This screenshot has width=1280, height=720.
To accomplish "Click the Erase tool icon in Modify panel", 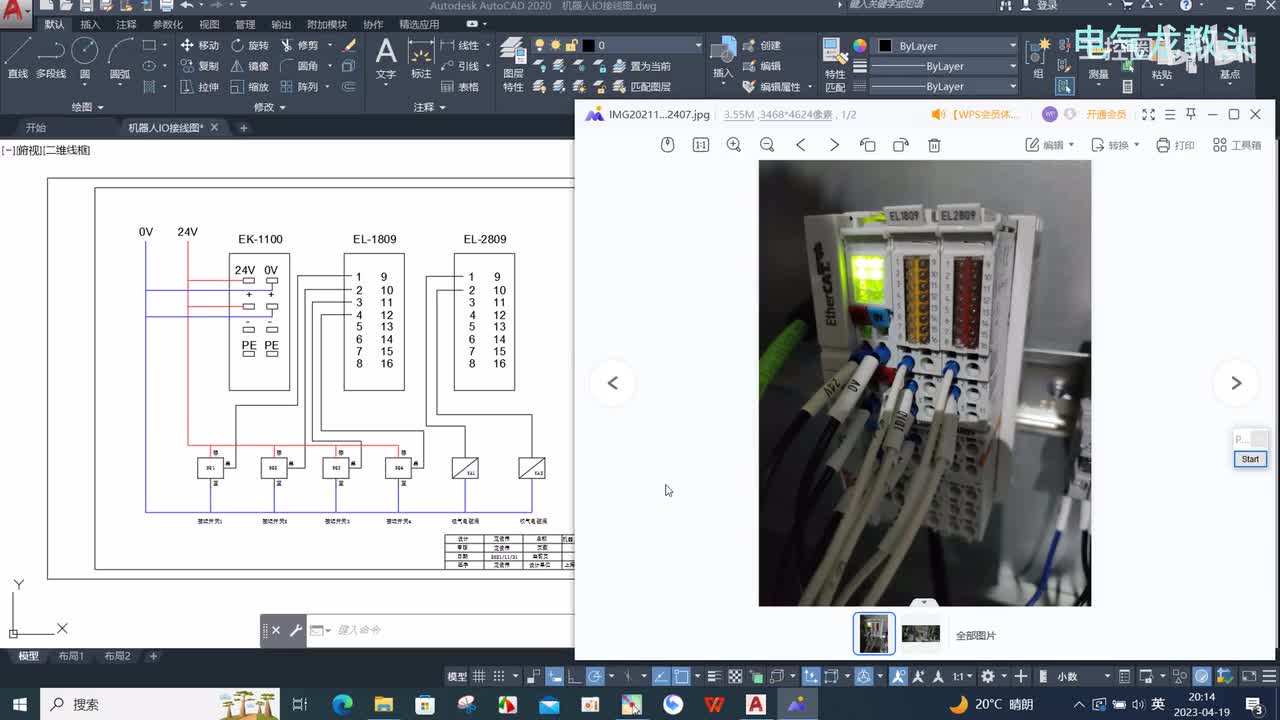I will click(349, 45).
